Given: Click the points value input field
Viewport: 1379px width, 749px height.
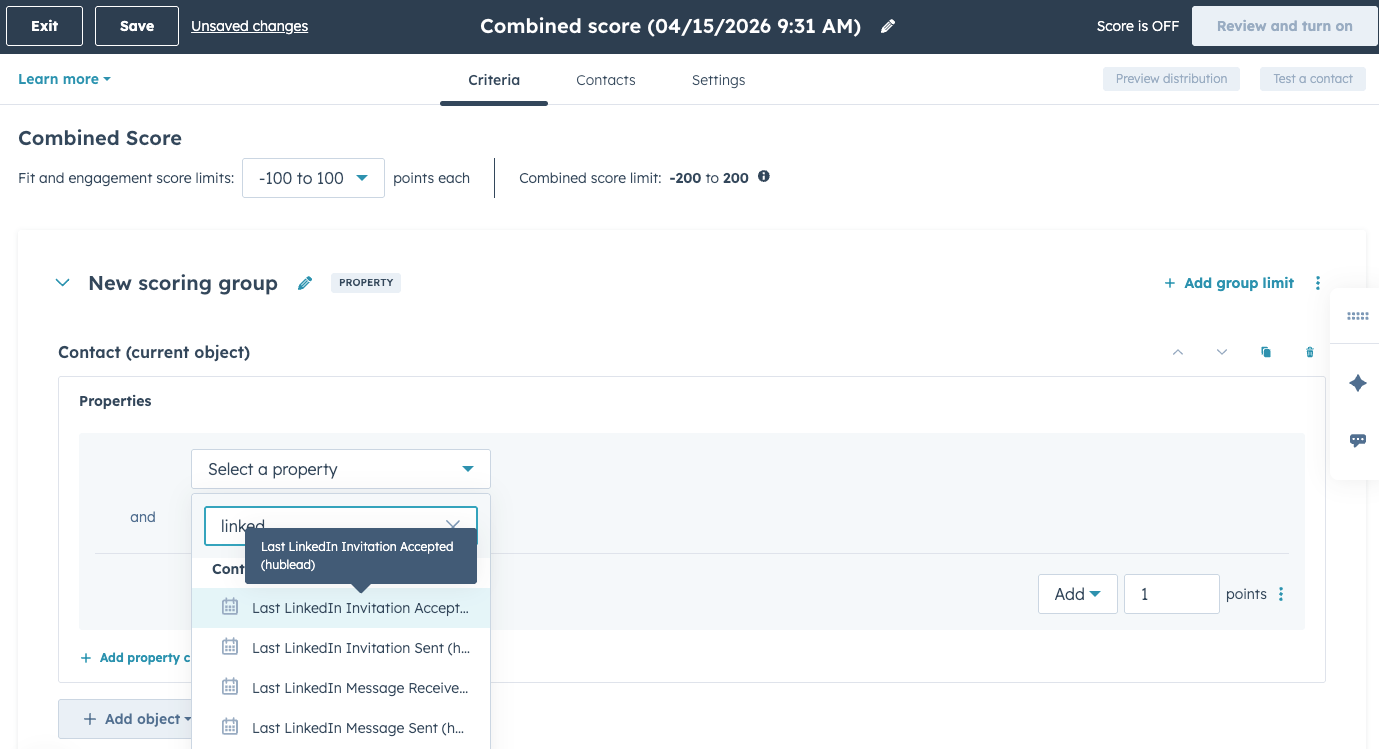Looking at the screenshot, I should [x=1171, y=594].
